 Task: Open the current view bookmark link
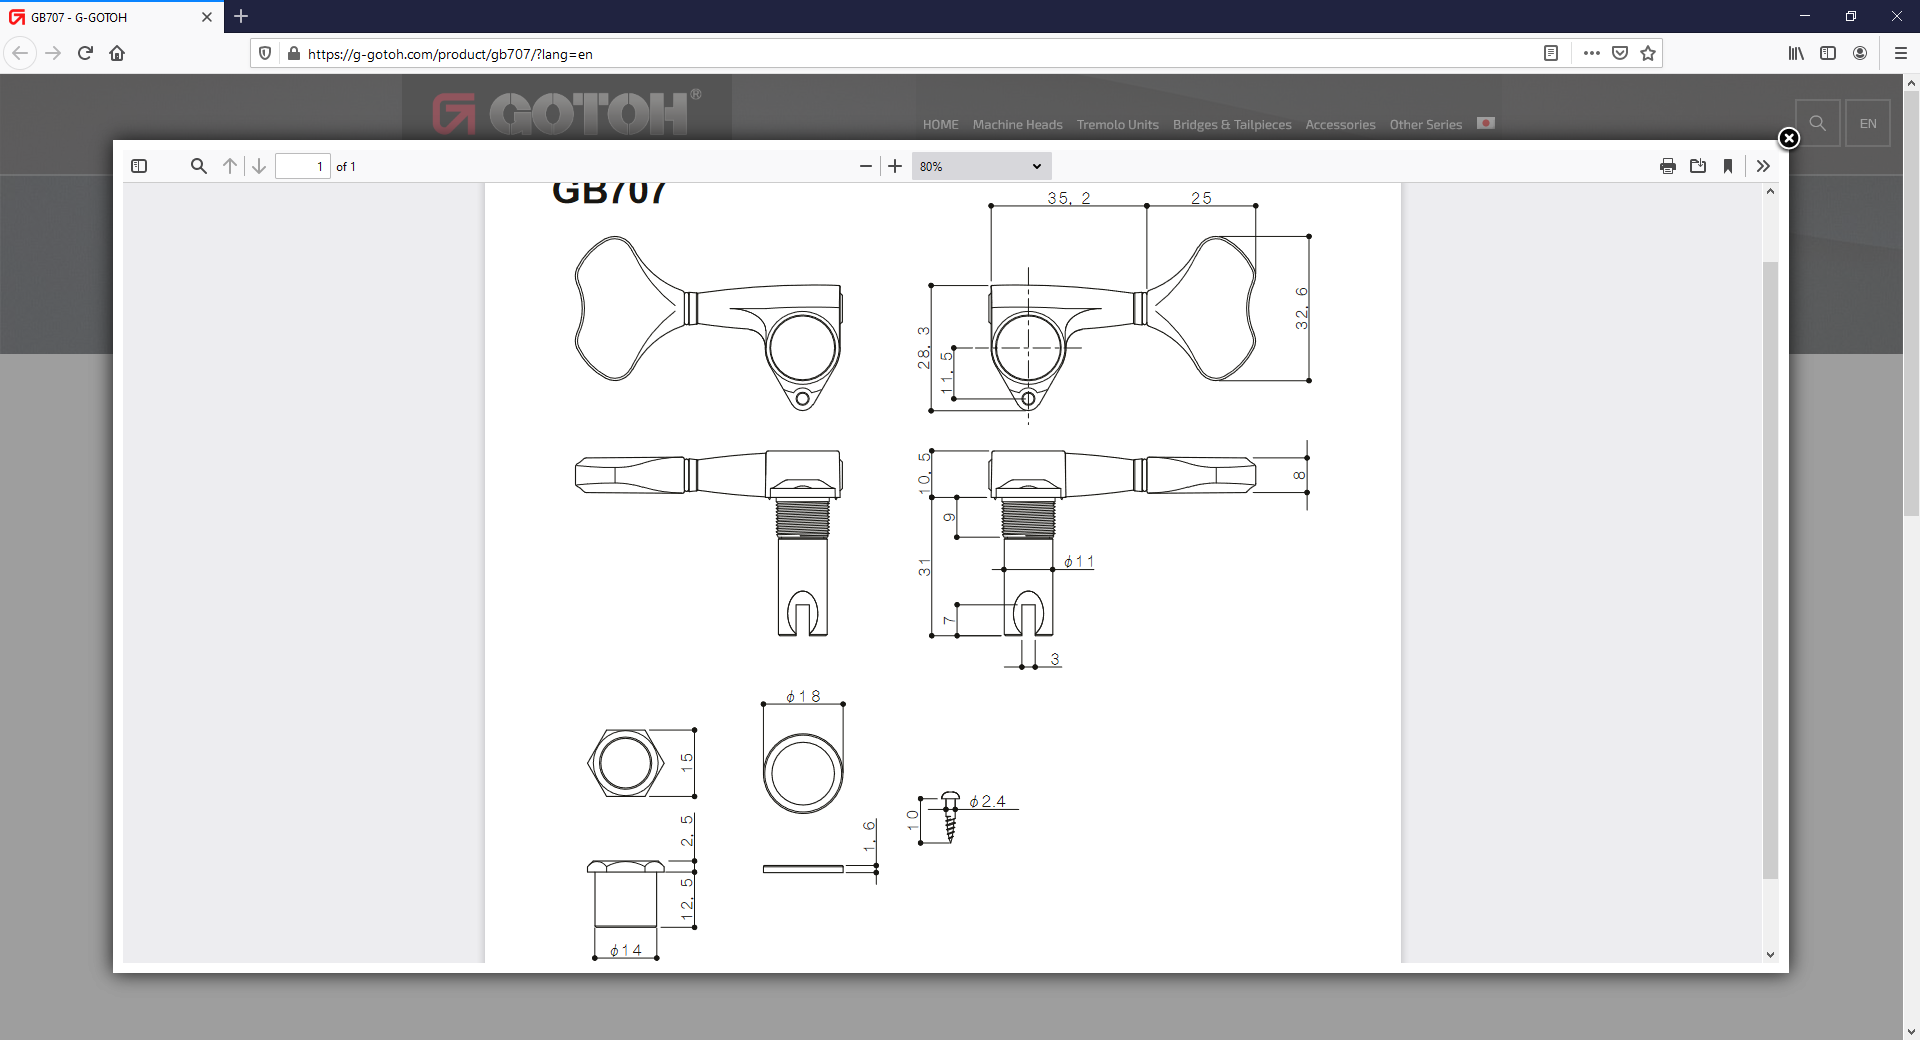point(1728,166)
